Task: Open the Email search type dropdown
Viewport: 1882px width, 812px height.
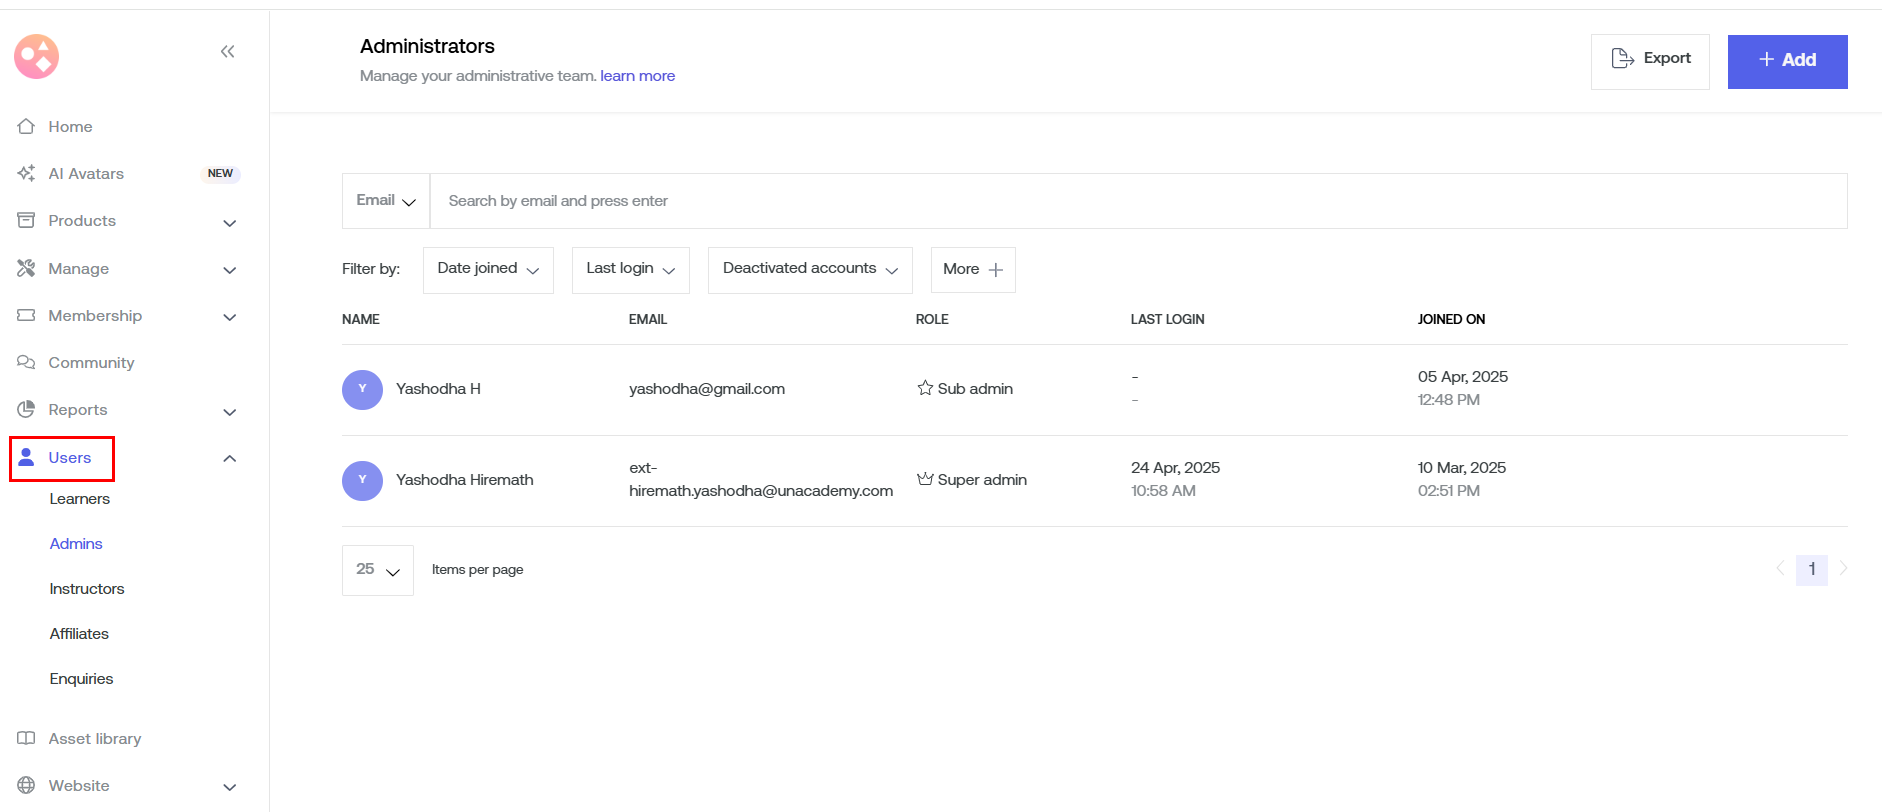Action: [386, 201]
